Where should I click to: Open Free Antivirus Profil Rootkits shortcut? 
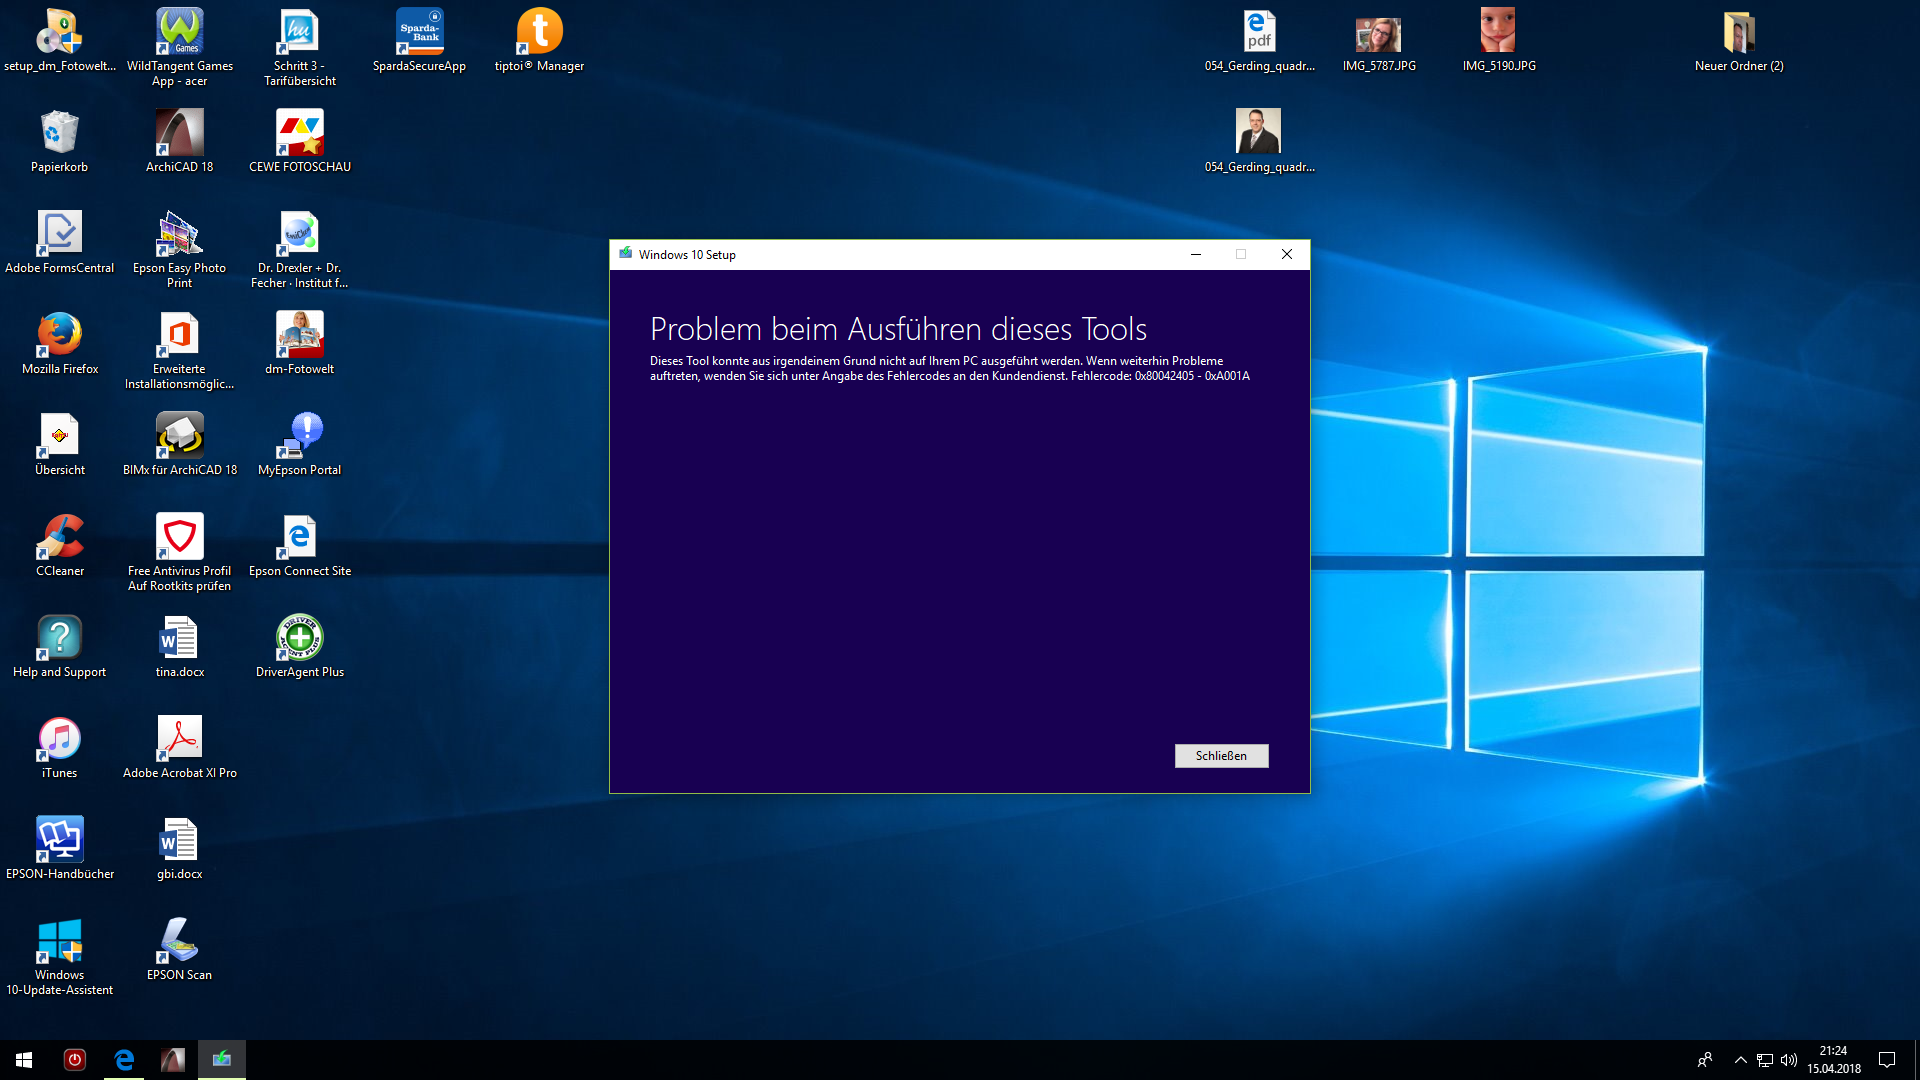[180, 553]
